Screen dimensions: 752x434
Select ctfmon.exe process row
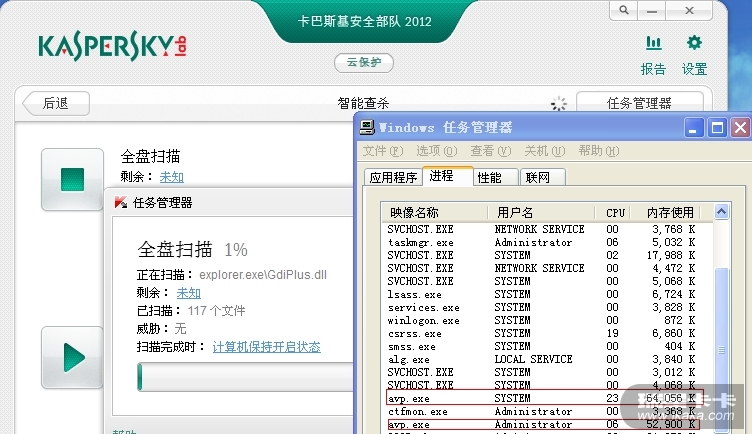[x=541, y=411]
